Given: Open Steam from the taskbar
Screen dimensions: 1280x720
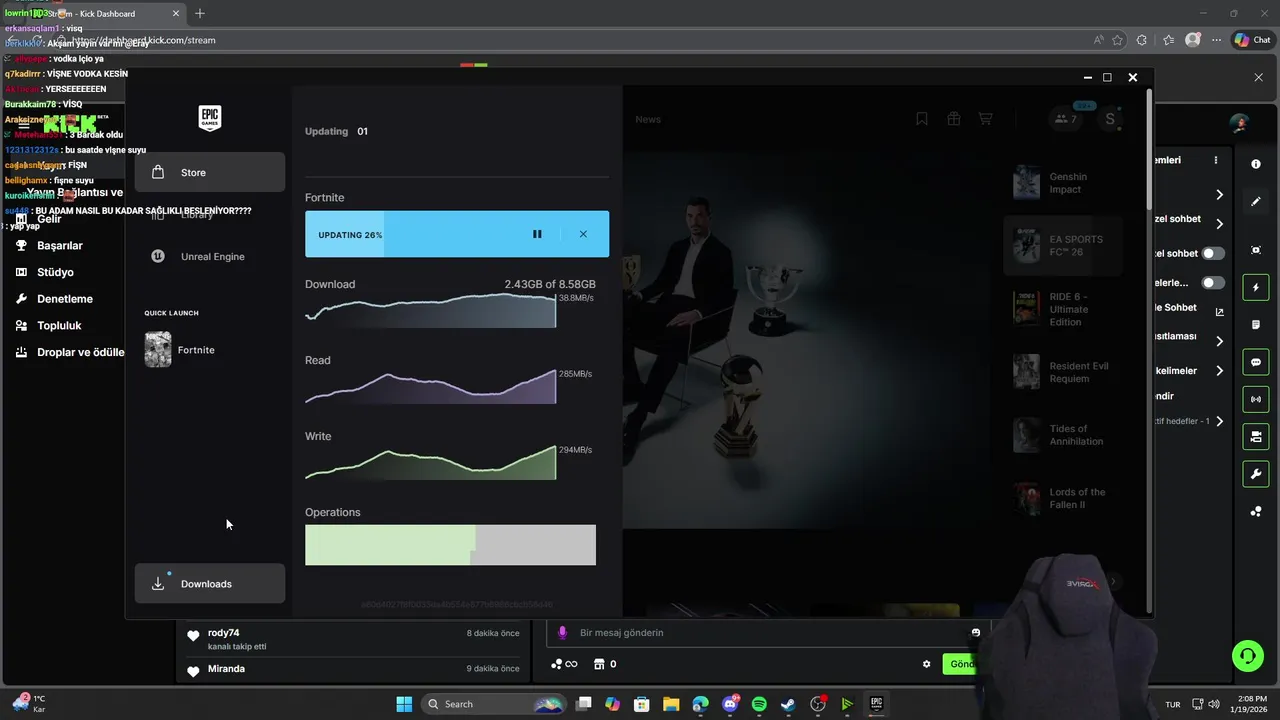Looking at the screenshot, I should [x=788, y=704].
